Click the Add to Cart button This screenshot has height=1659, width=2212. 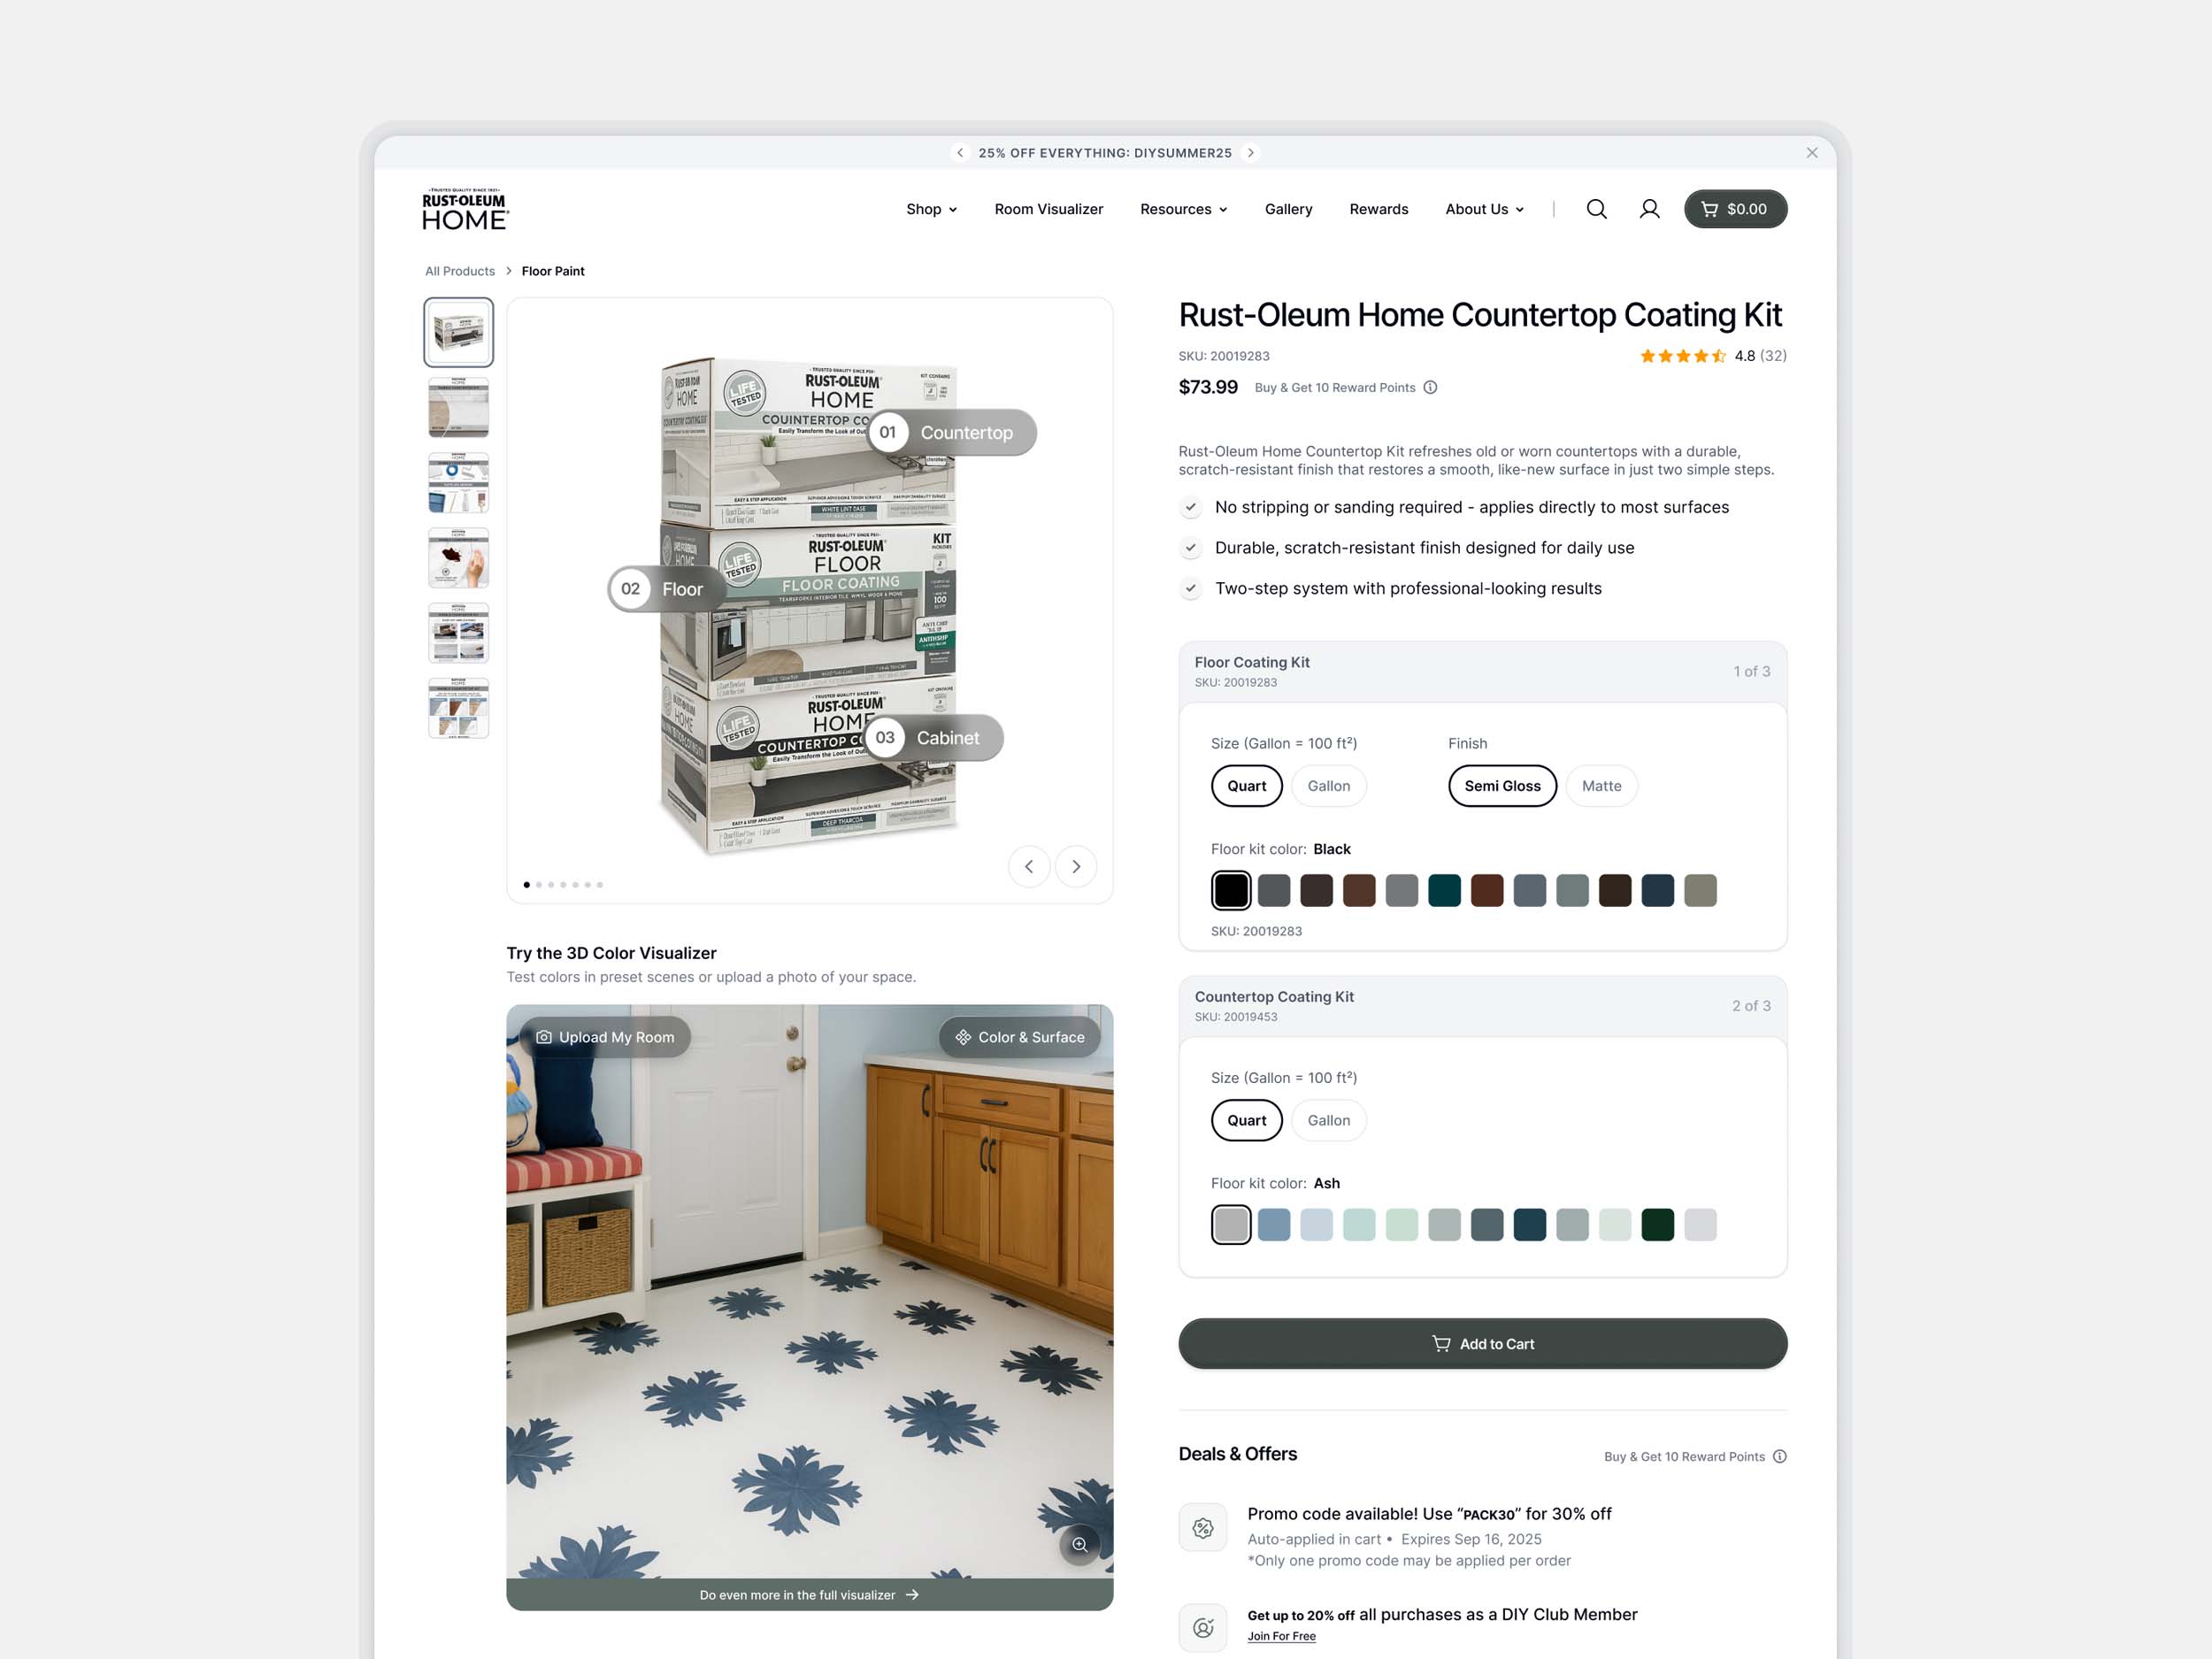click(x=1482, y=1343)
